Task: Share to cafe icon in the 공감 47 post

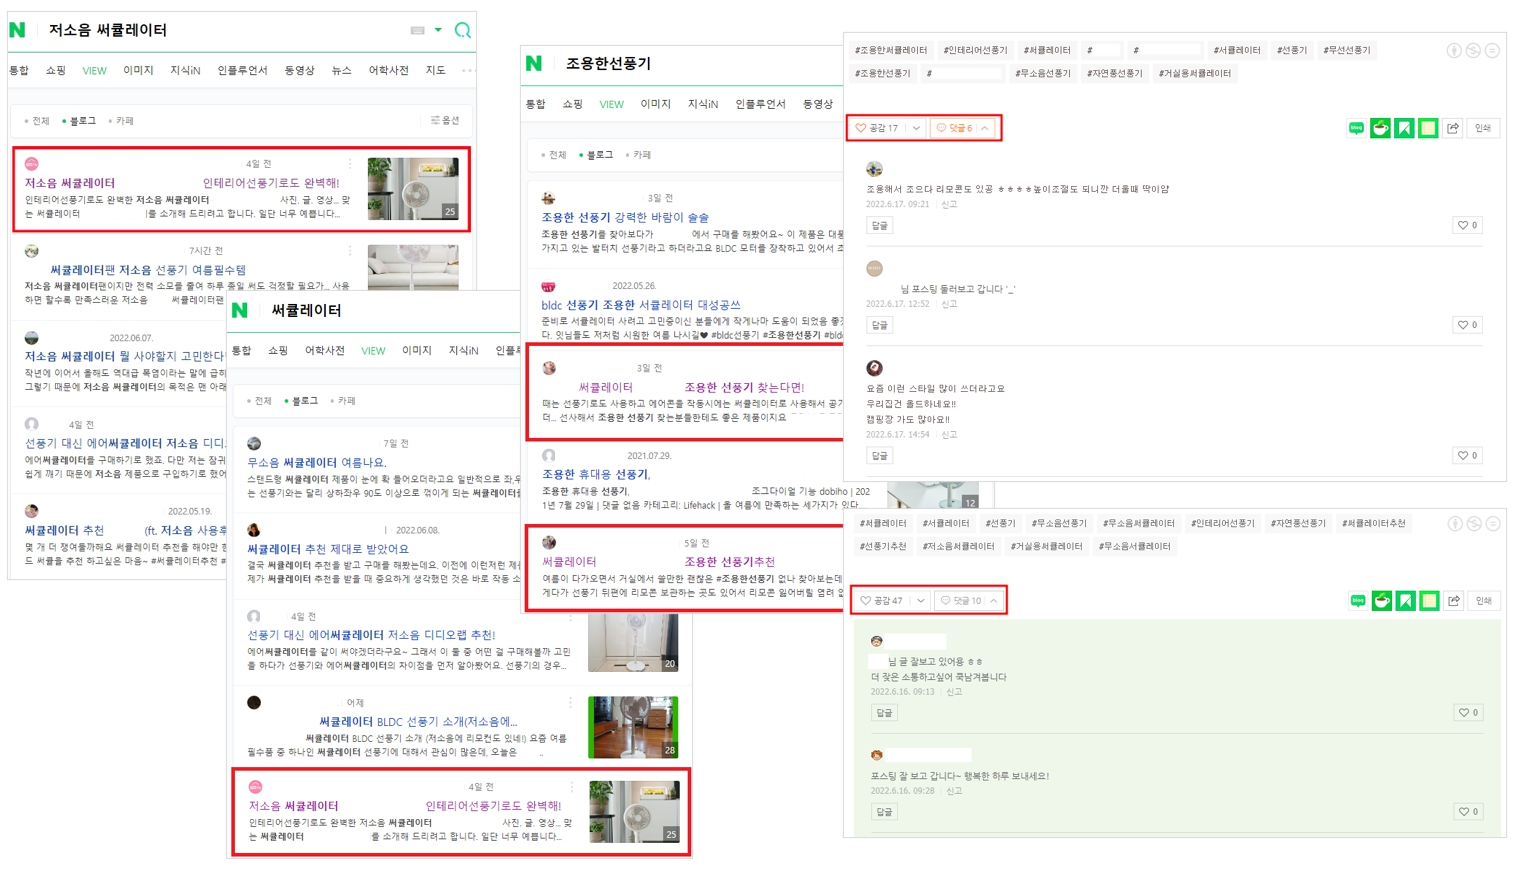Action: point(1382,601)
